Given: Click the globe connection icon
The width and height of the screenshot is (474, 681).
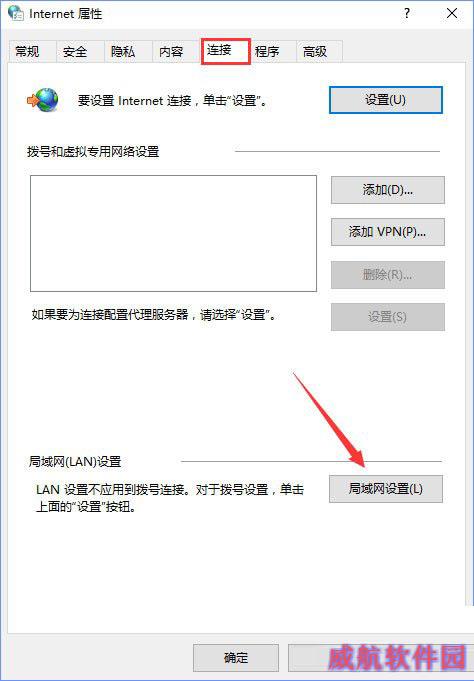Looking at the screenshot, I should [43, 100].
